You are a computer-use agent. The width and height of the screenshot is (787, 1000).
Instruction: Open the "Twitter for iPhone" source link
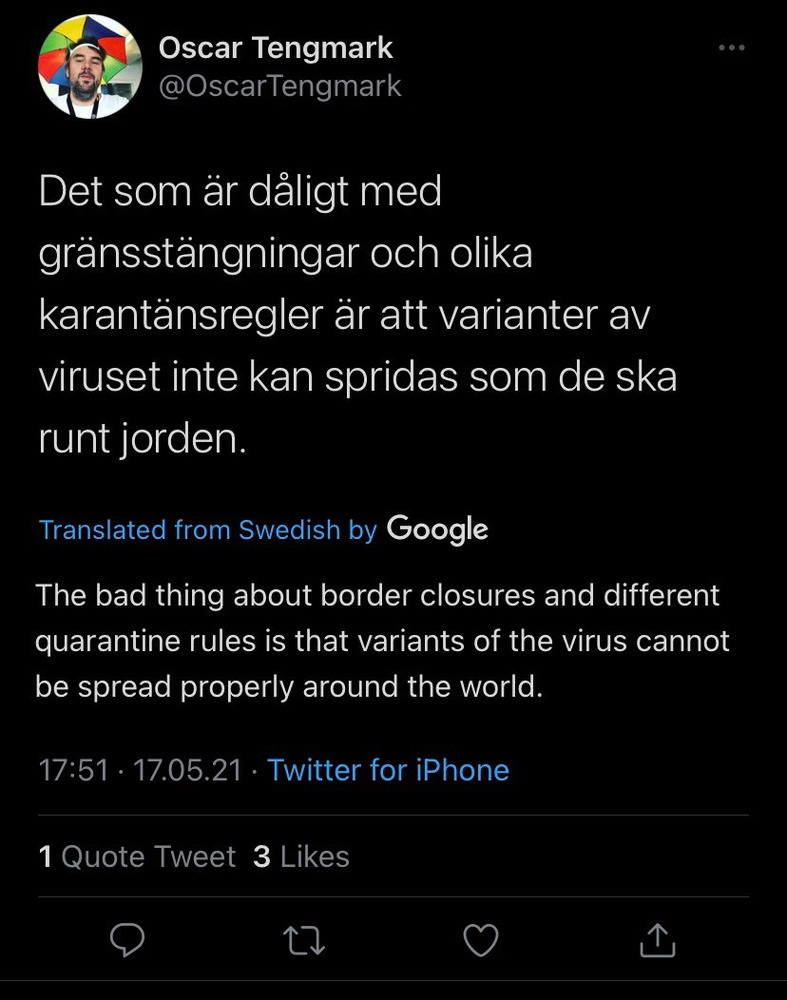[x=388, y=770]
